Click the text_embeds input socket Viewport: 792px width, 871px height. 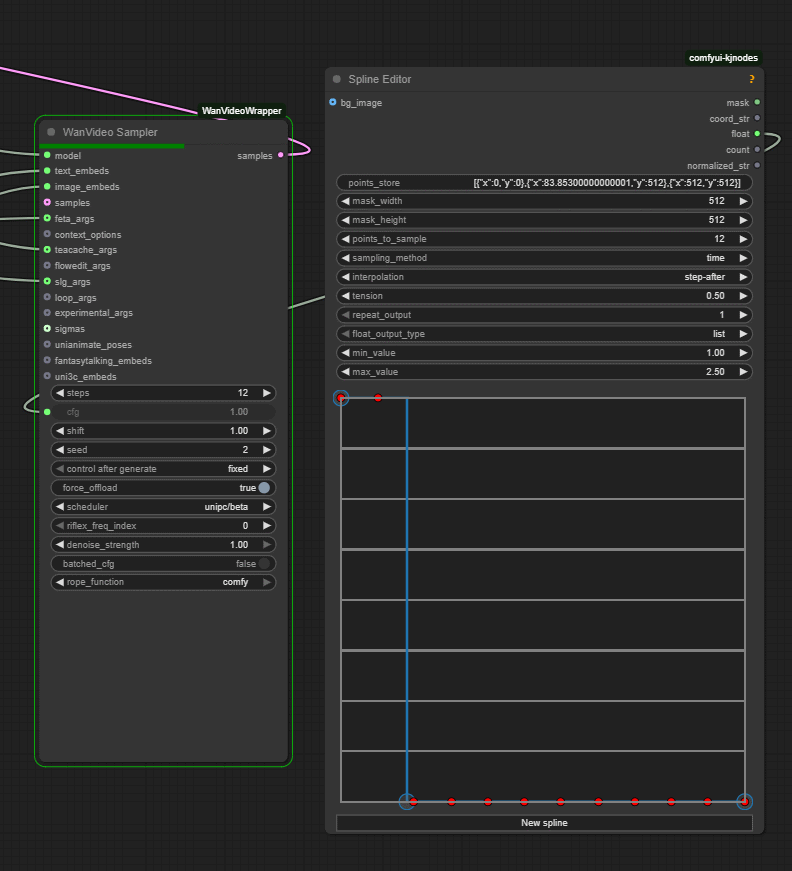[47, 171]
